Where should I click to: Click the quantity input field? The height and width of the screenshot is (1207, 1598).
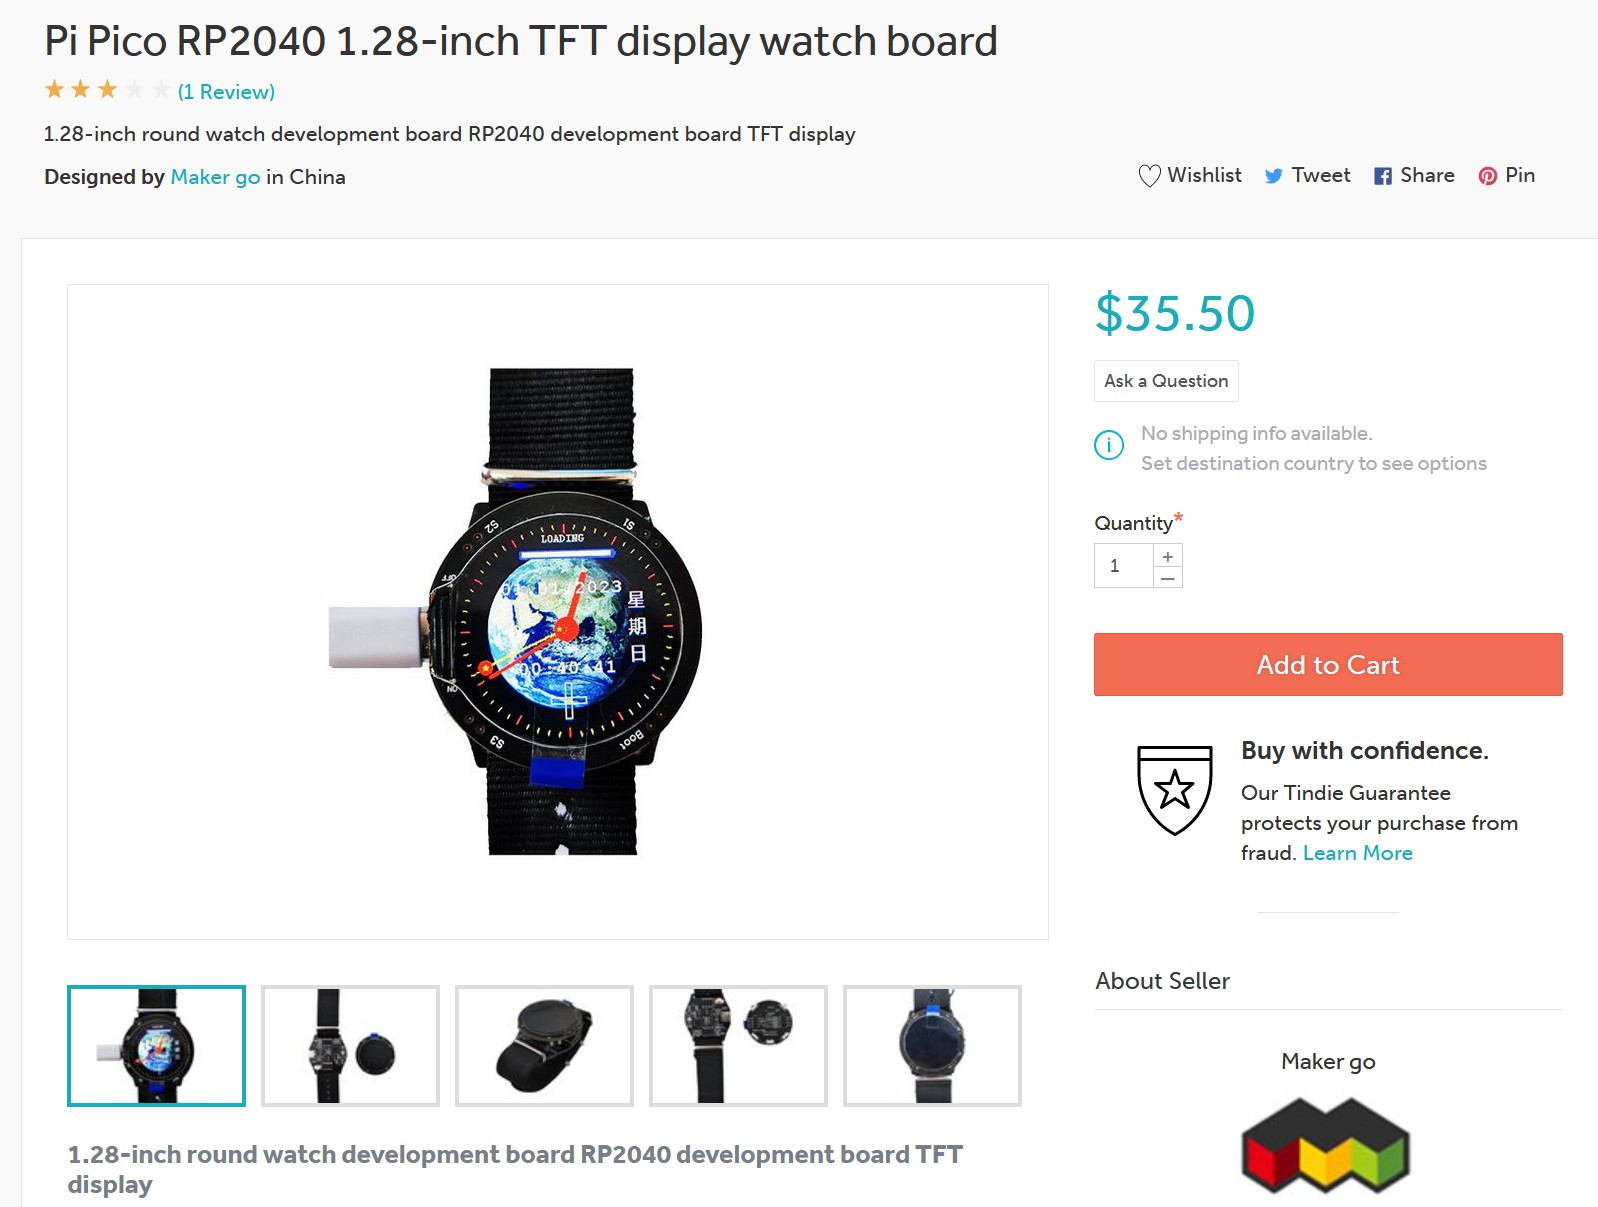point(1124,566)
